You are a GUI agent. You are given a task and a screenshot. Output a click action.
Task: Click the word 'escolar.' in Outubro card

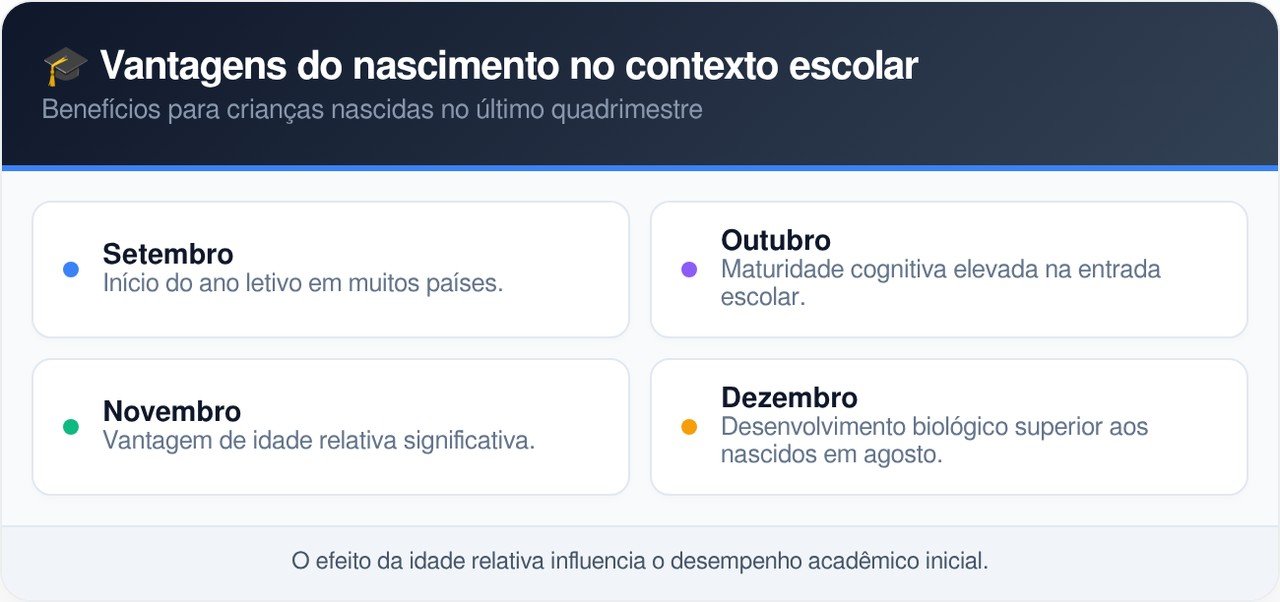tap(763, 297)
